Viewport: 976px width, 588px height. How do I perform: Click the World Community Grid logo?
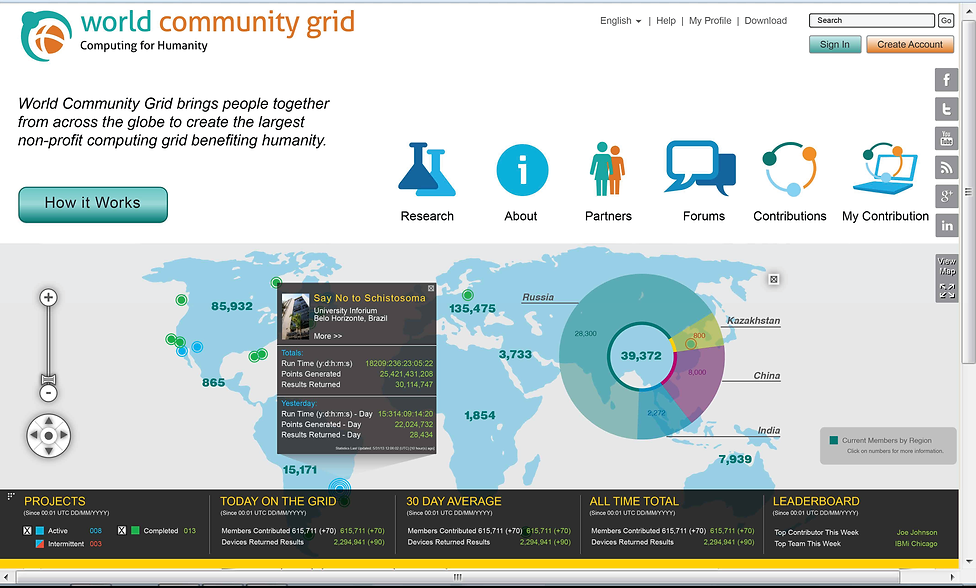(x=188, y=35)
